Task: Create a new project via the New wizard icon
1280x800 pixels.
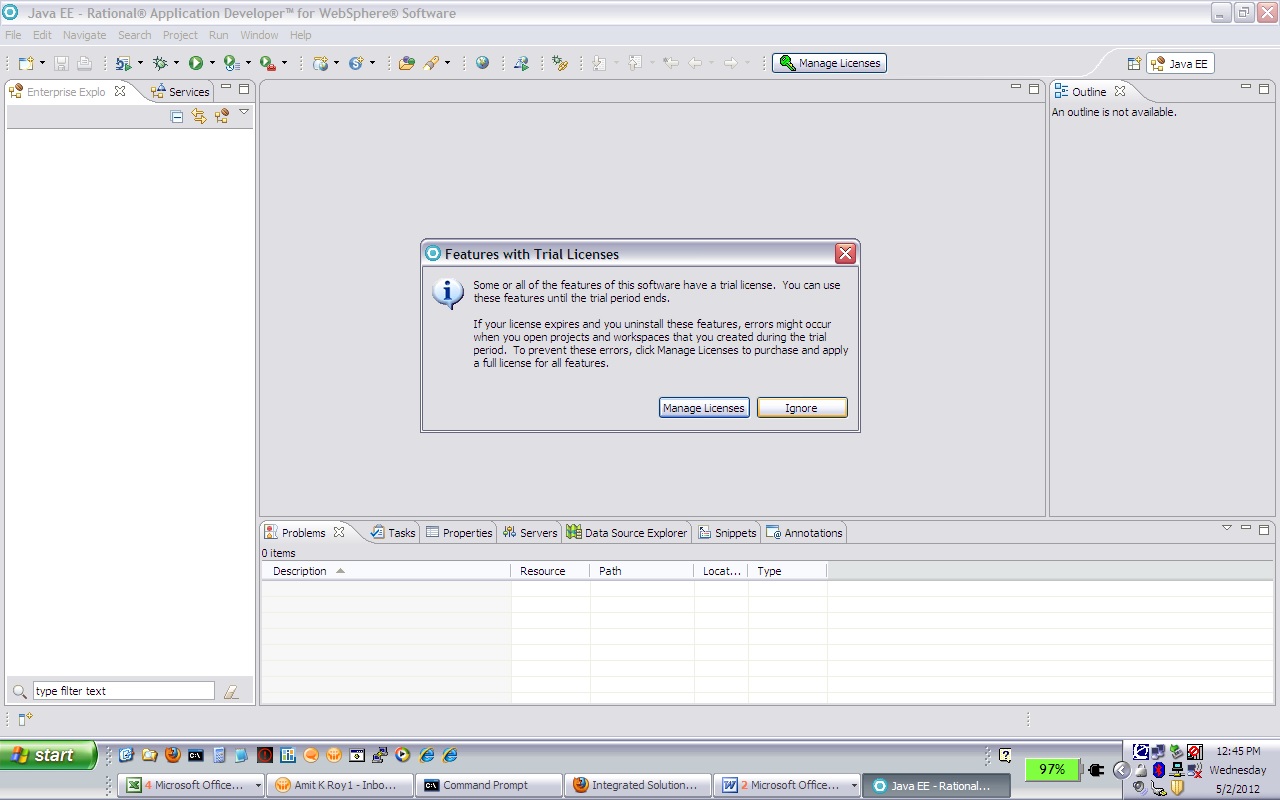Action: pyautogui.click(x=24, y=62)
